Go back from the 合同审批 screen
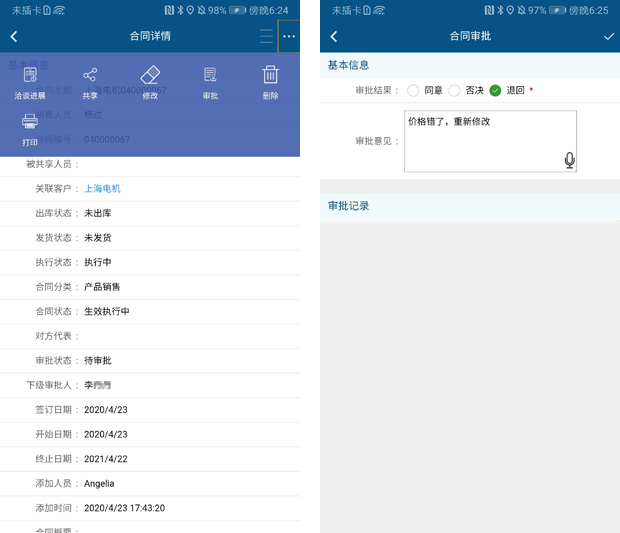620x533 pixels. click(334, 36)
